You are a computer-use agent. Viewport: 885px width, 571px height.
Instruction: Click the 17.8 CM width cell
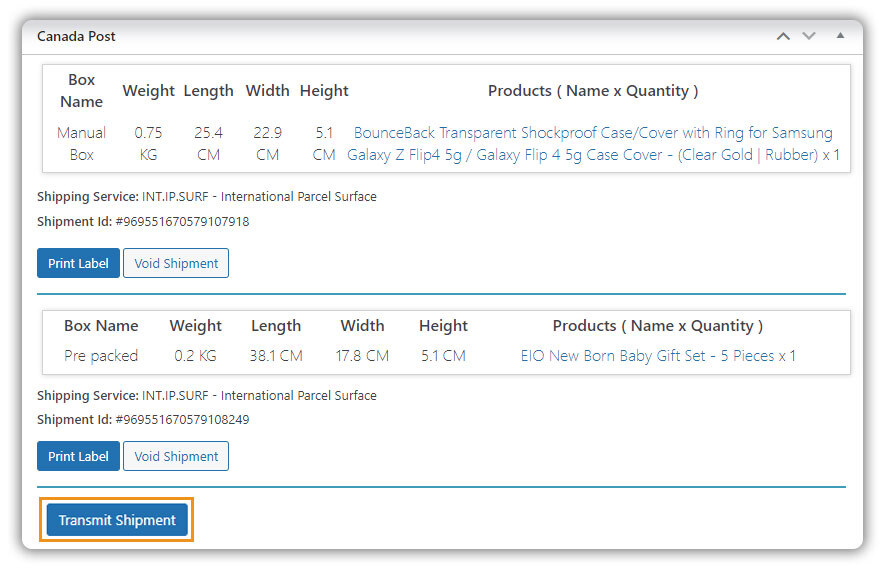[x=362, y=355]
